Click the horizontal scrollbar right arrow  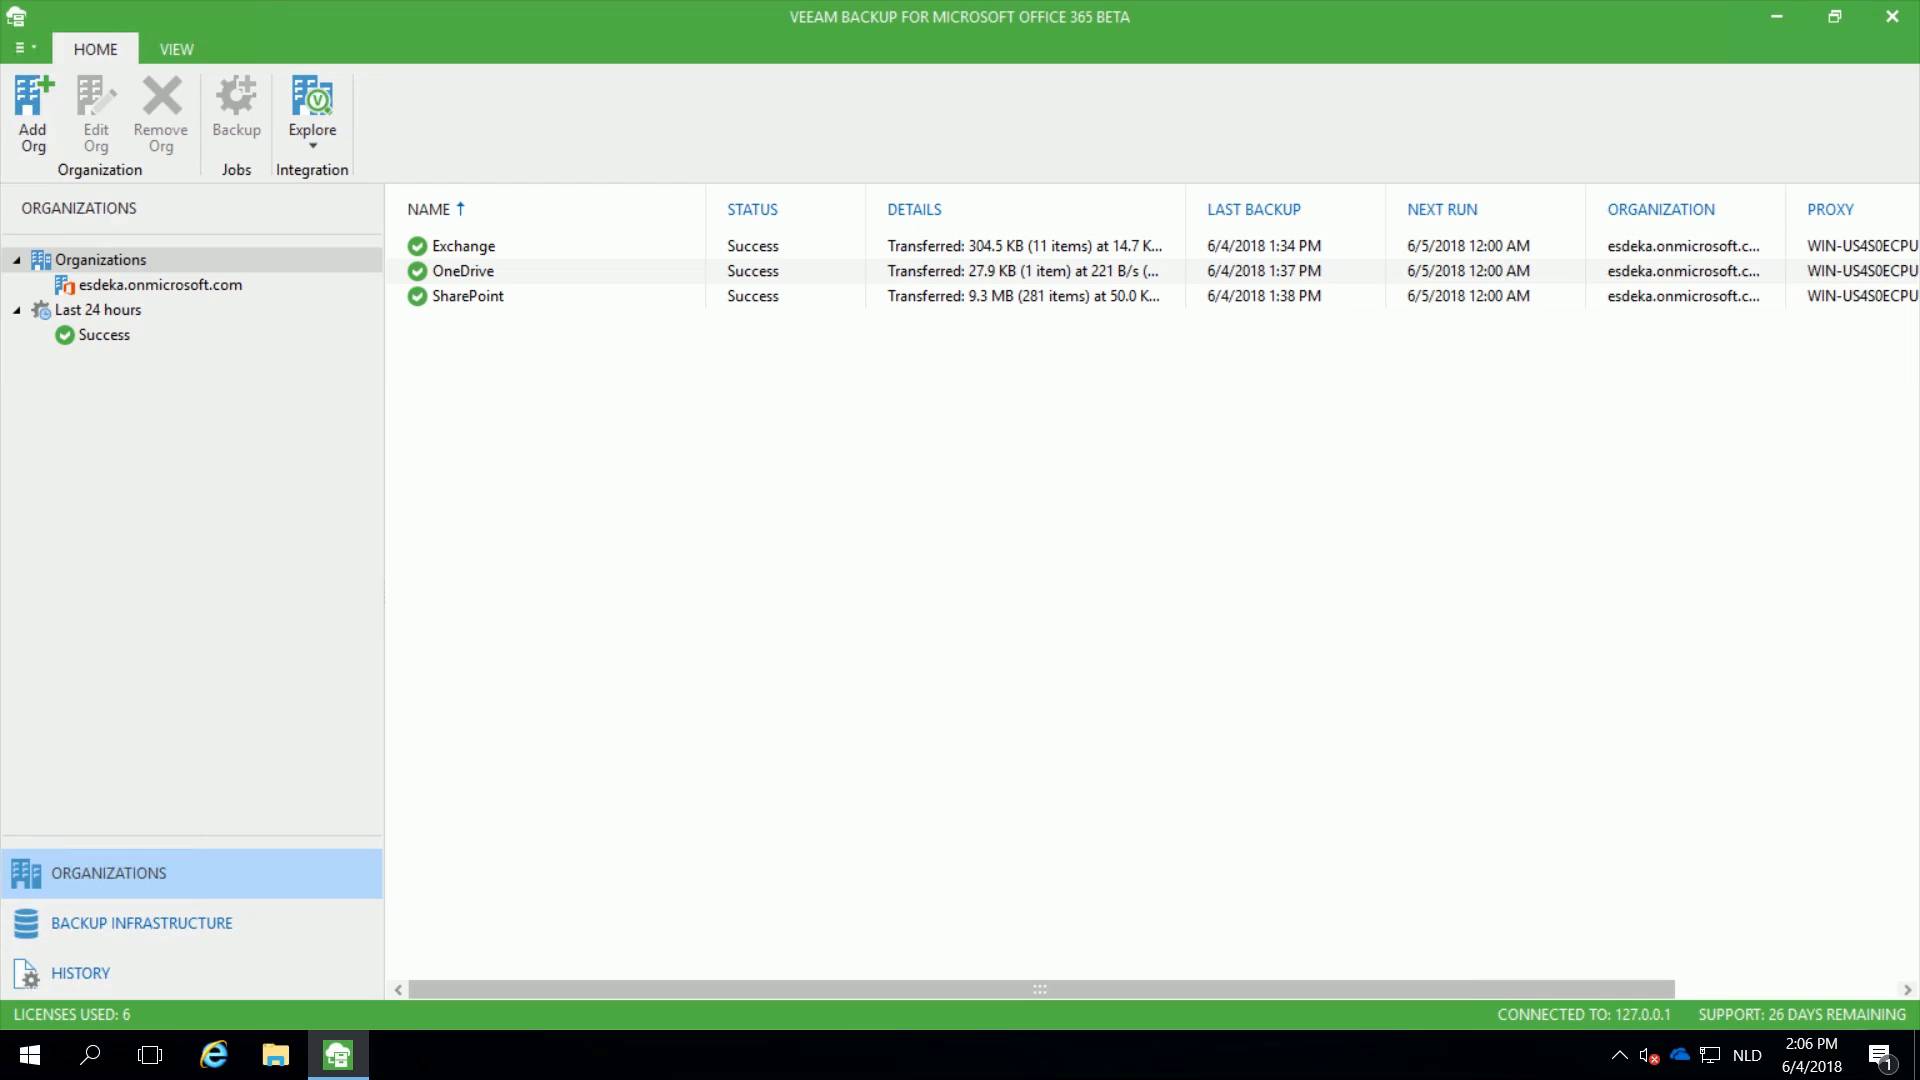(1907, 989)
